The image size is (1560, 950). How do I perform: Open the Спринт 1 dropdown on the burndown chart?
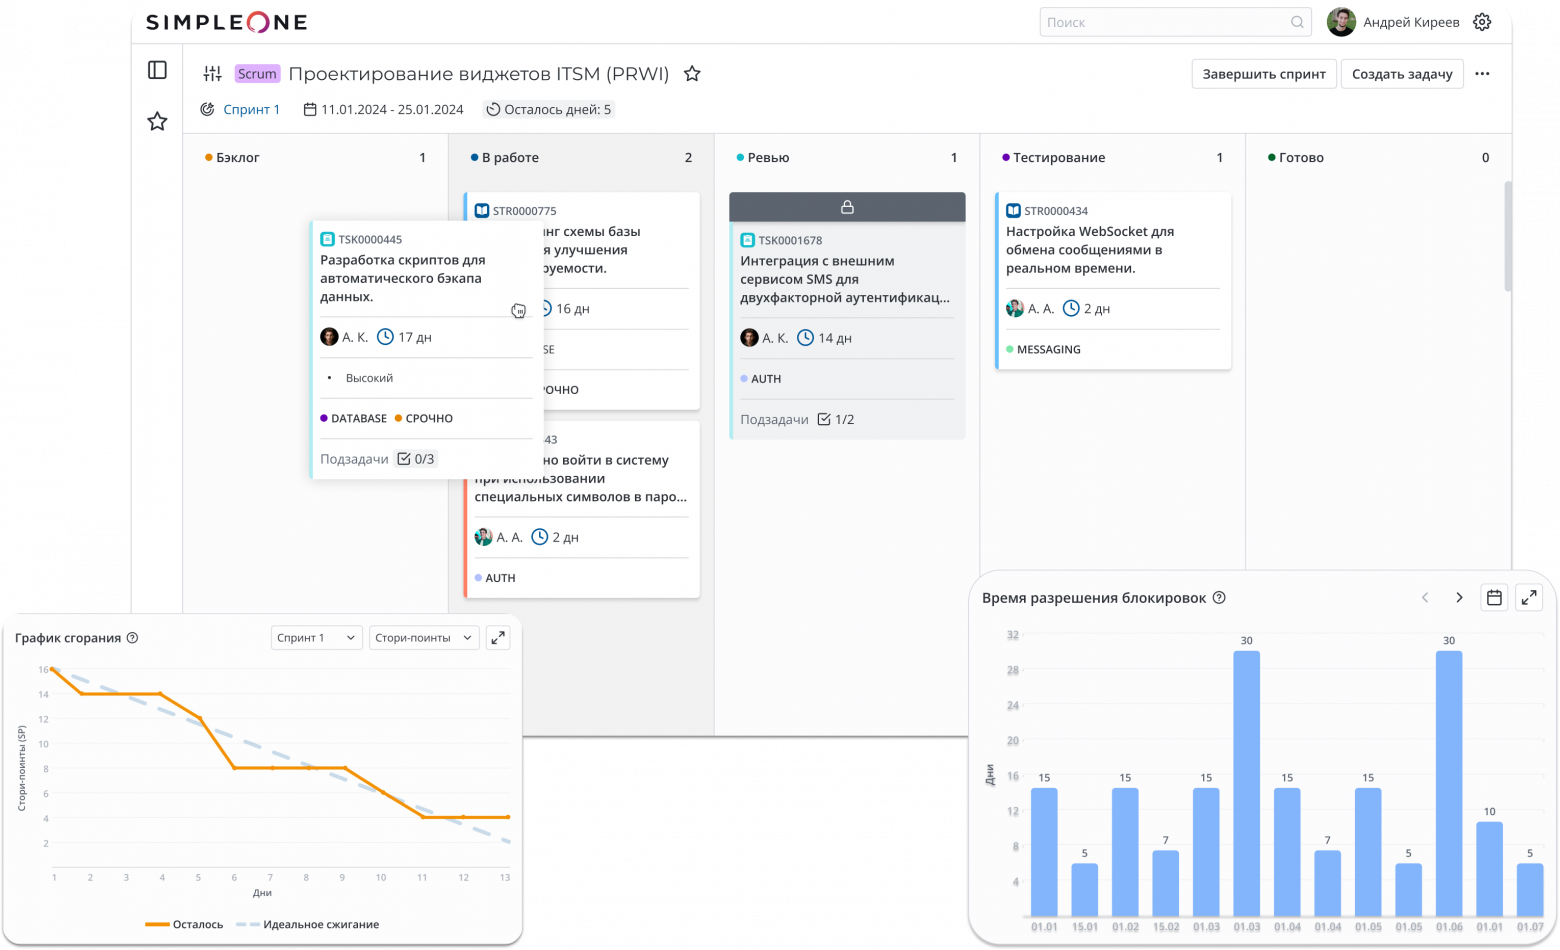click(316, 637)
